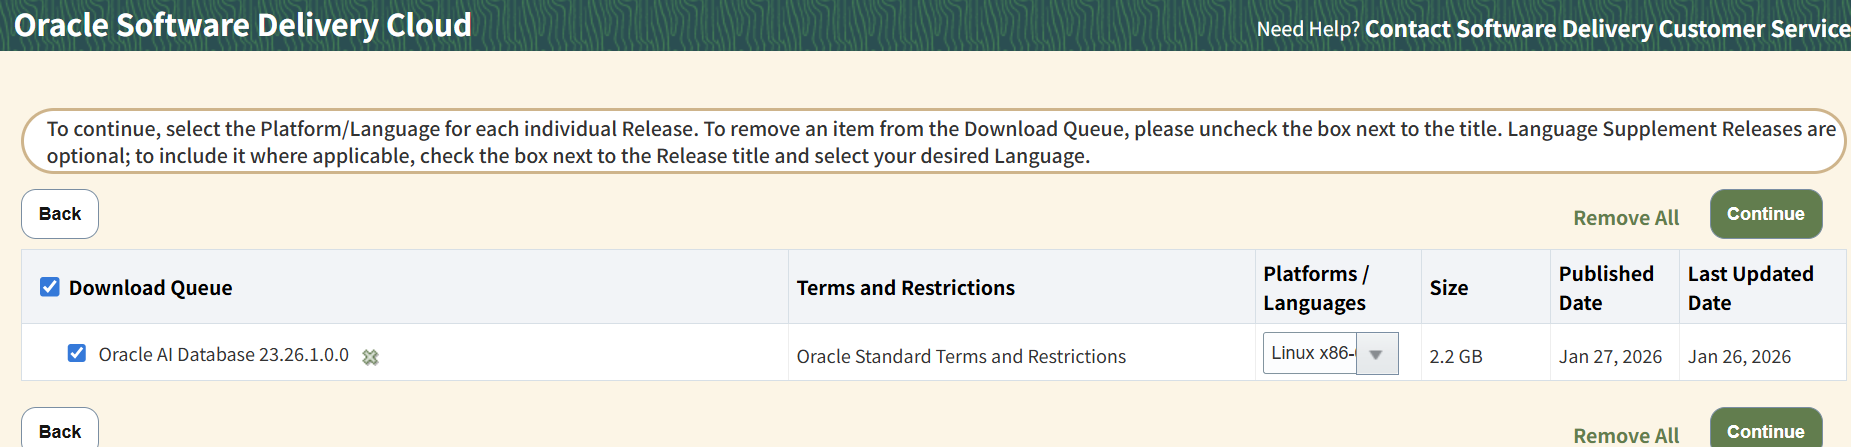Click the Back button below the queue table
The width and height of the screenshot is (1851, 447).
coord(60,430)
